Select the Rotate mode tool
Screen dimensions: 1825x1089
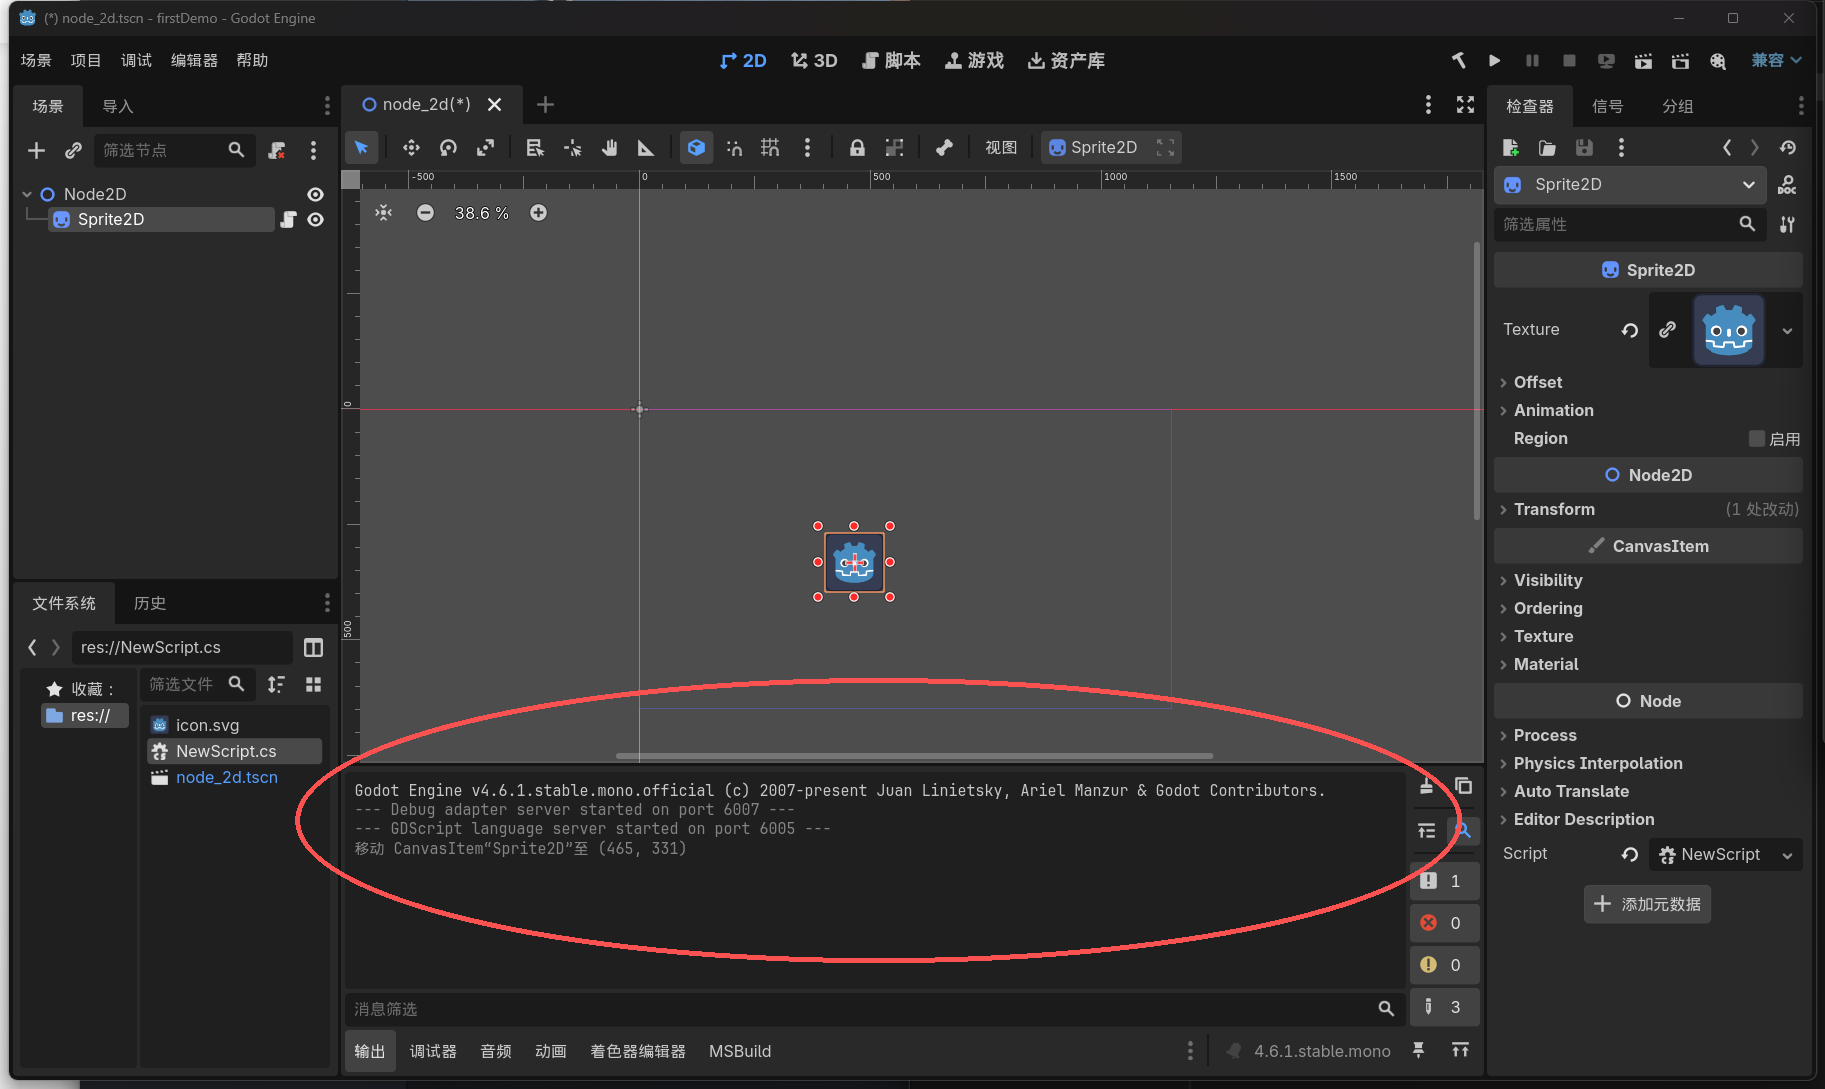[x=448, y=148]
